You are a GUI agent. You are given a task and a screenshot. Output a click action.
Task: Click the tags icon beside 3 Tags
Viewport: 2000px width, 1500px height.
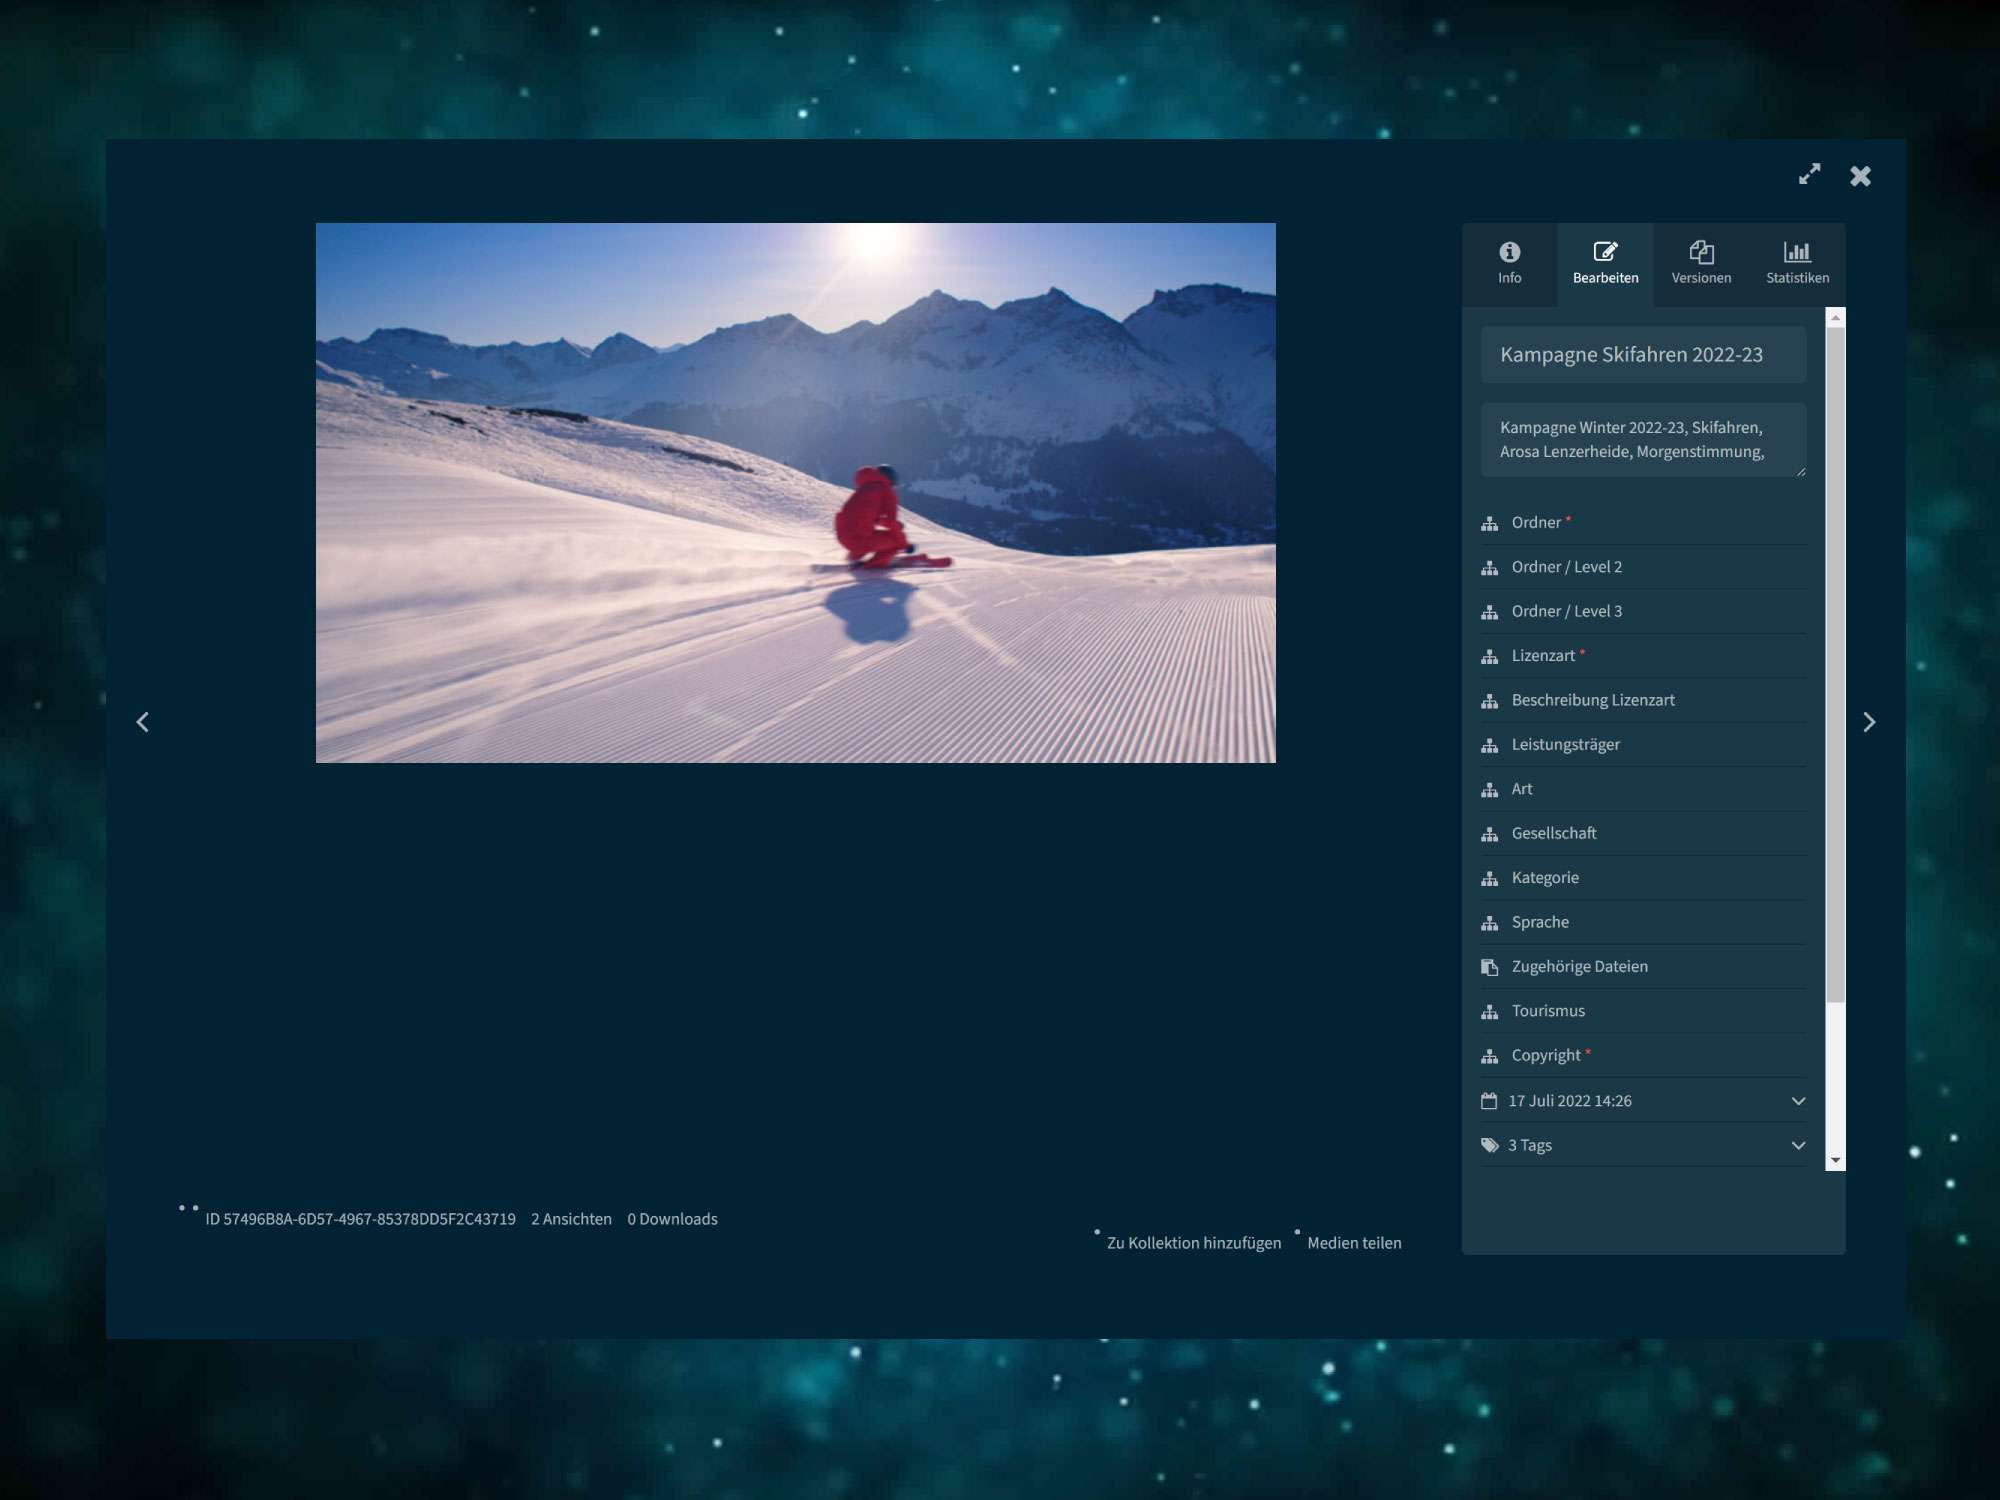click(x=1489, y=1146)
